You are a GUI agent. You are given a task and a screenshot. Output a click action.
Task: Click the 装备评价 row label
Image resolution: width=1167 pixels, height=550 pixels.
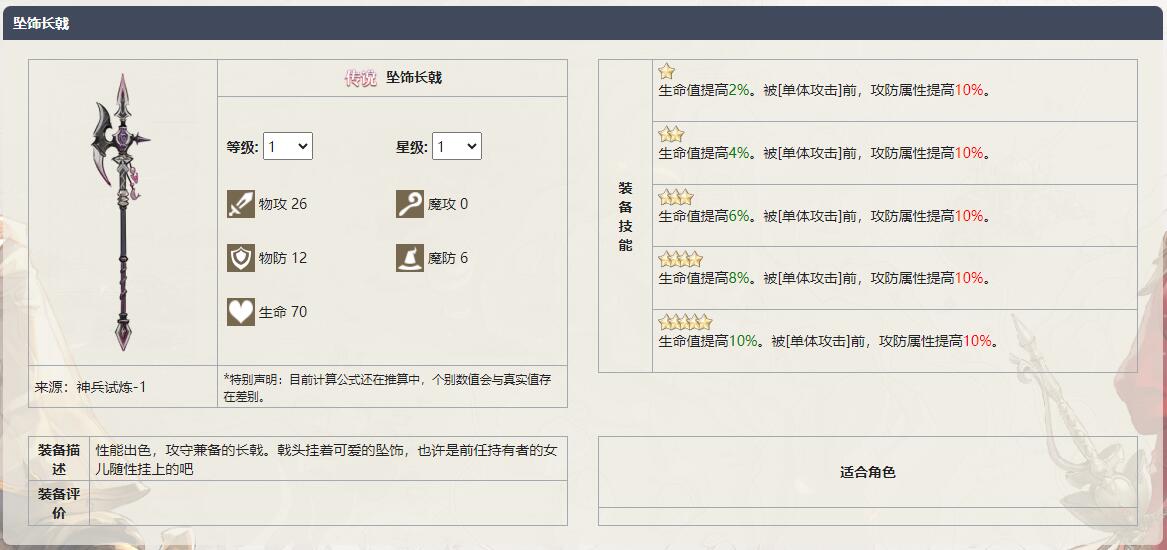(x=59, y=503)
